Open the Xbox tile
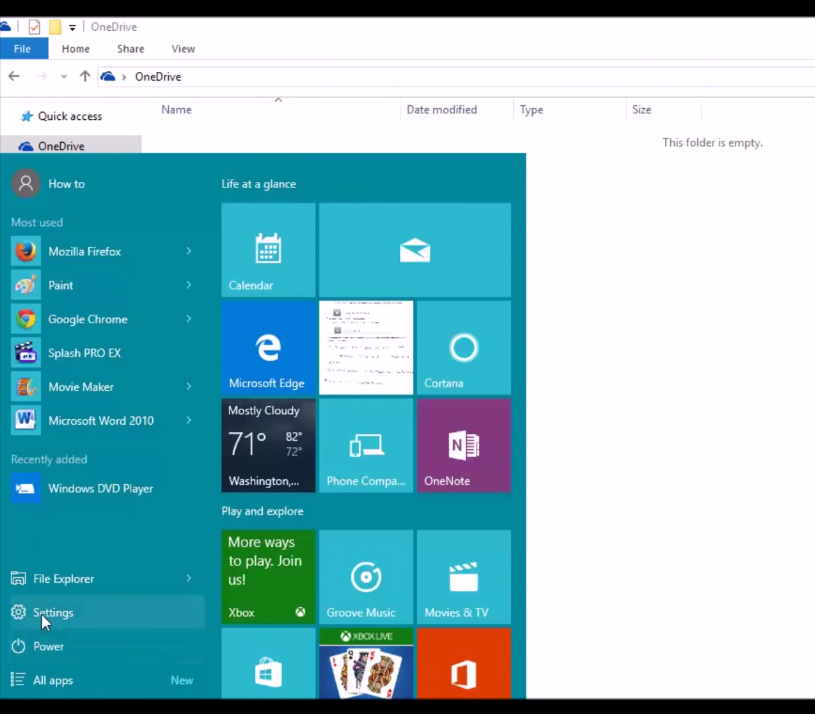Viewport: 815px width, 714px height. tap(267, 577)
